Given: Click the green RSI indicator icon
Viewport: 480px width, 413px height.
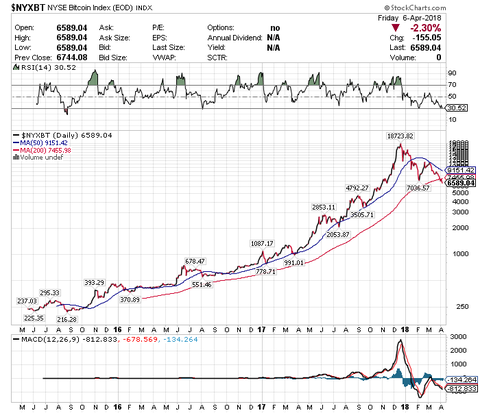Looking at the screenshot, I should coord(16,67).
